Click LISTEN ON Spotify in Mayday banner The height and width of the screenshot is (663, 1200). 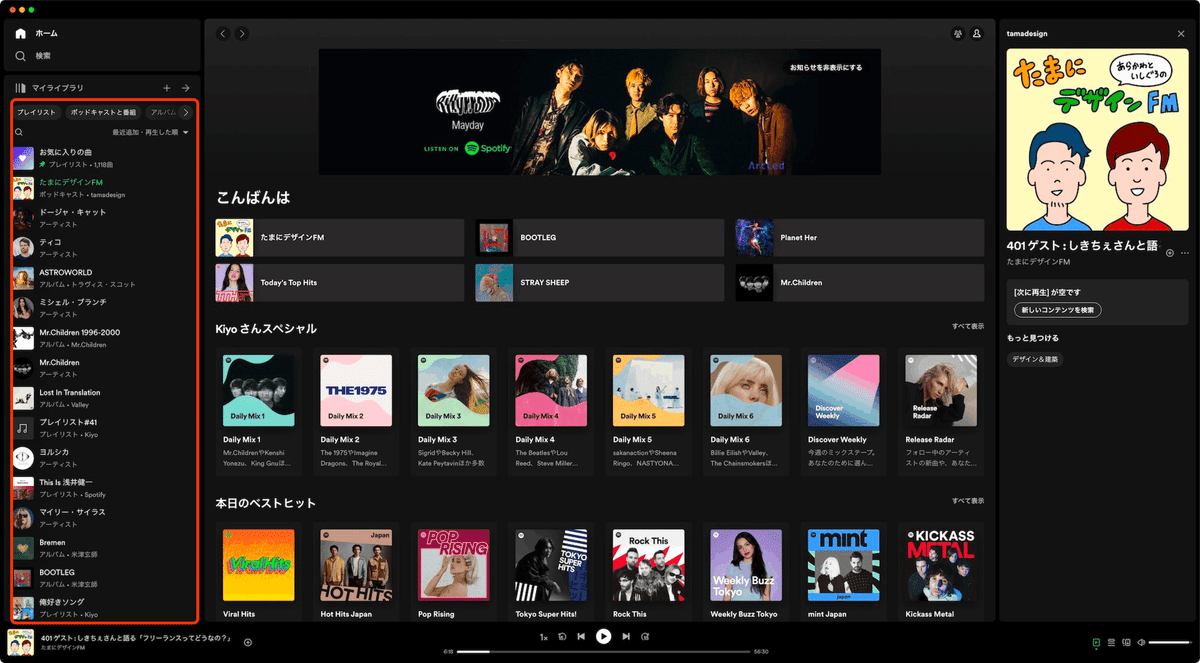467,148
